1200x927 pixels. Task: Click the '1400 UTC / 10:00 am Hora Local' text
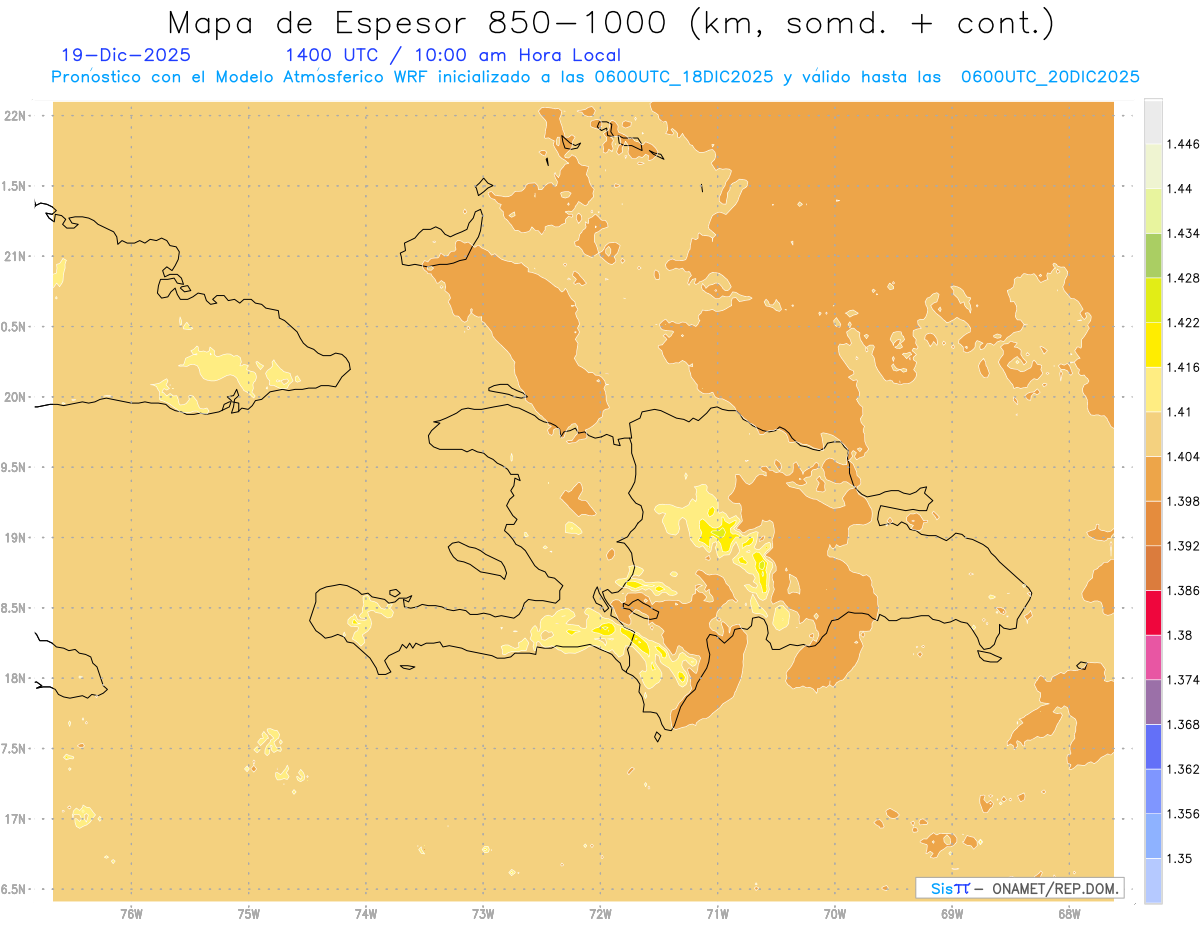(453, 55)
